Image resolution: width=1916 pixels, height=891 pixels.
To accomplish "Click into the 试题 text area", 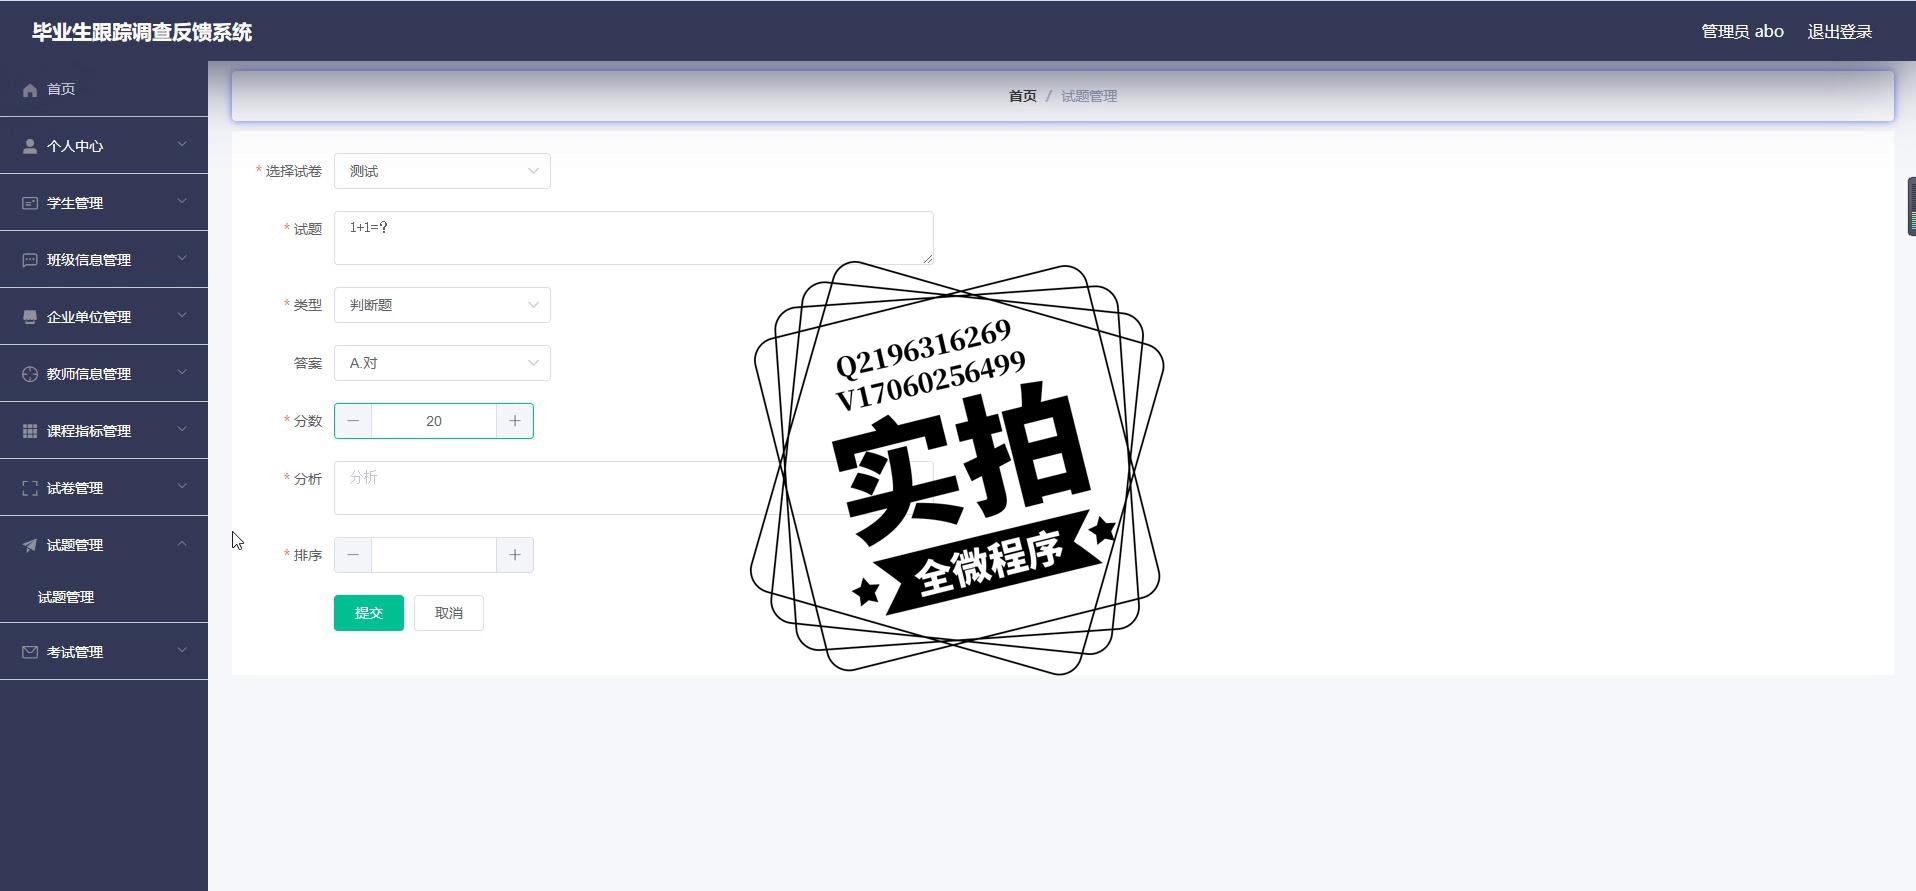I will click(634, 238).
